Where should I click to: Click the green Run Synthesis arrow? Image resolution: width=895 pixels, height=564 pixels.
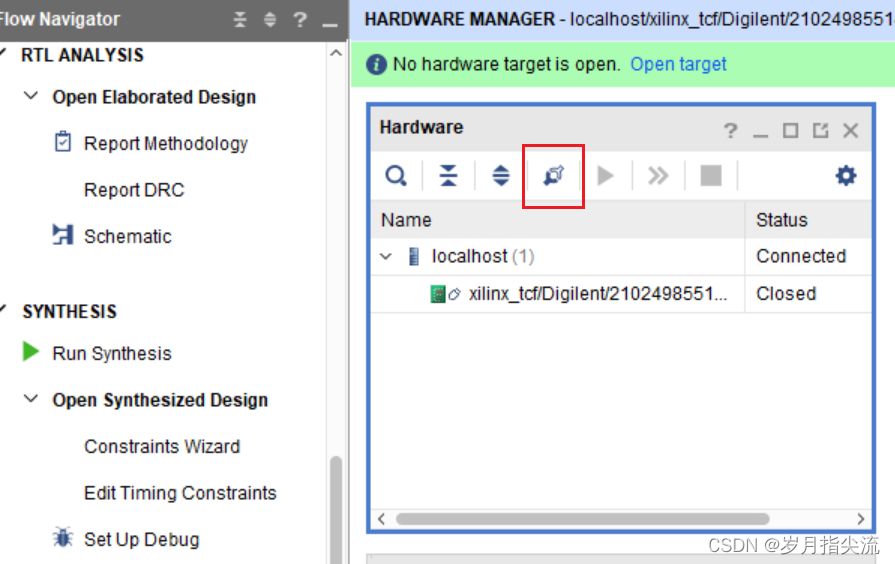[31, 352]
